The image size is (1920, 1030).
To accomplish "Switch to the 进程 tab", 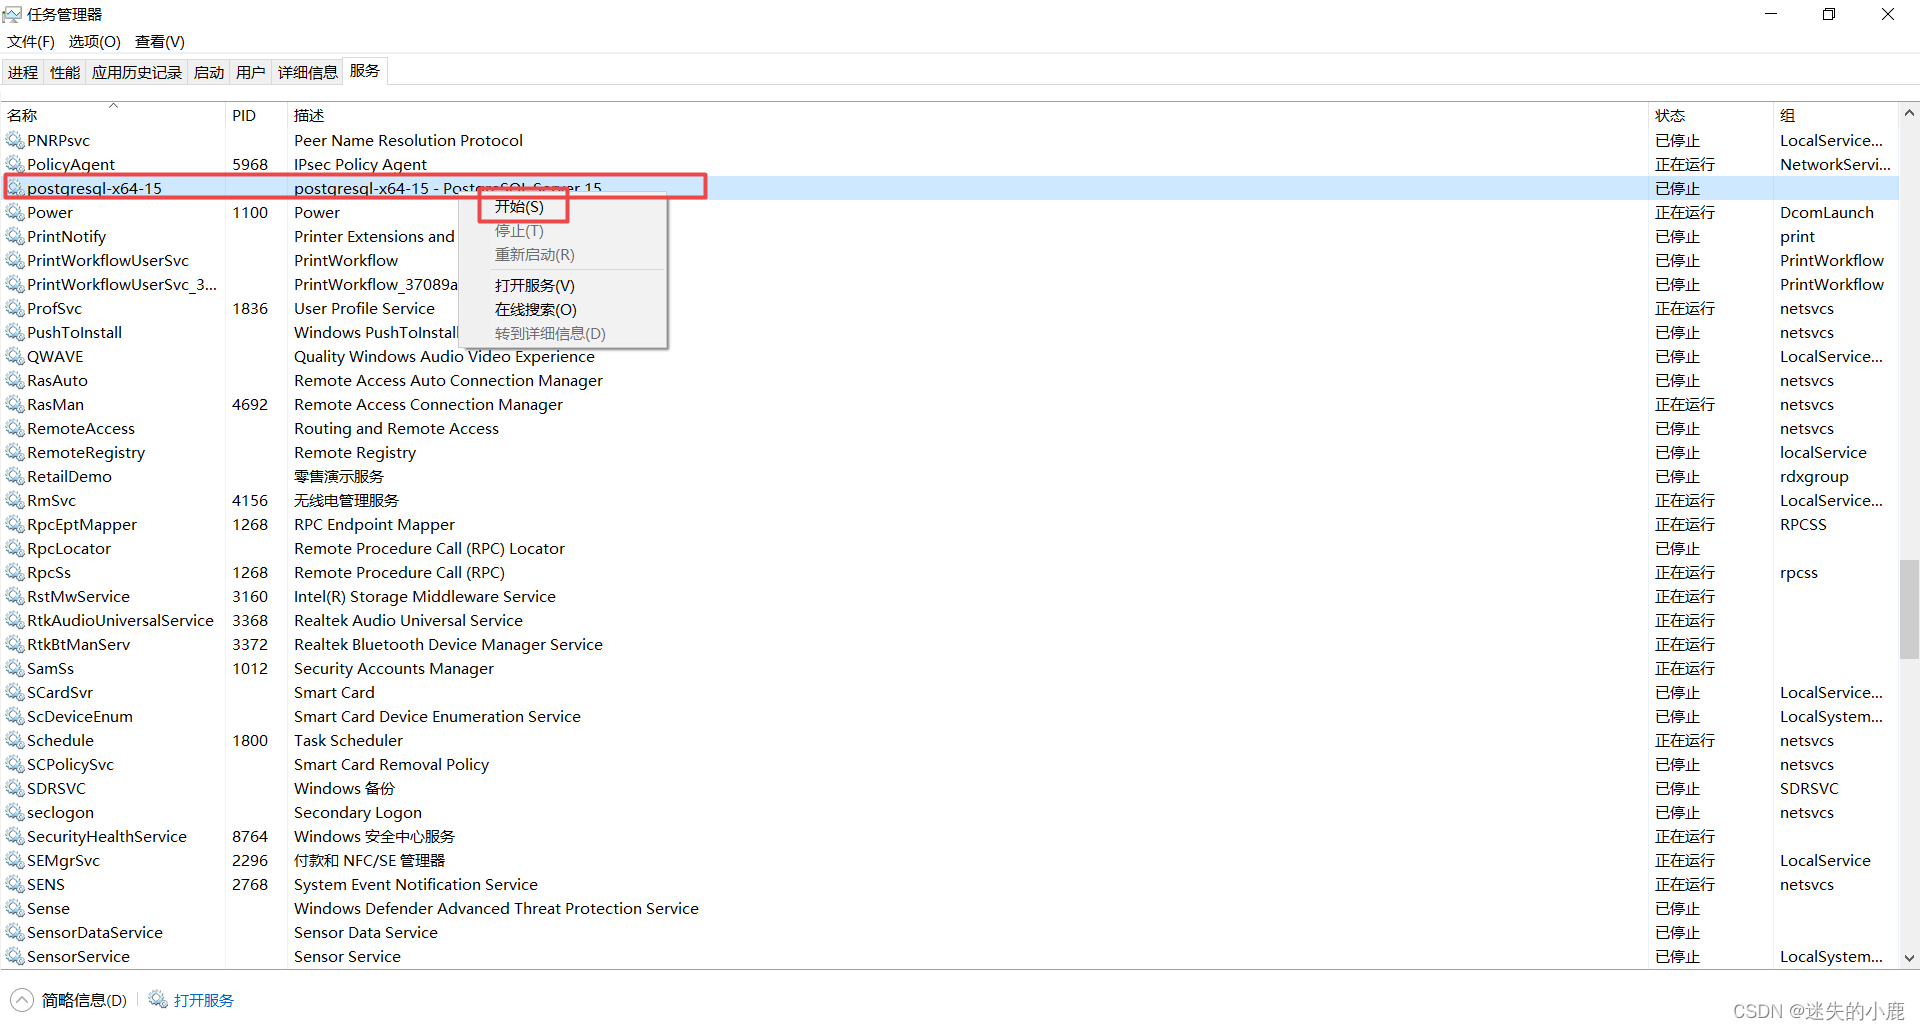I will click(23, 72).
